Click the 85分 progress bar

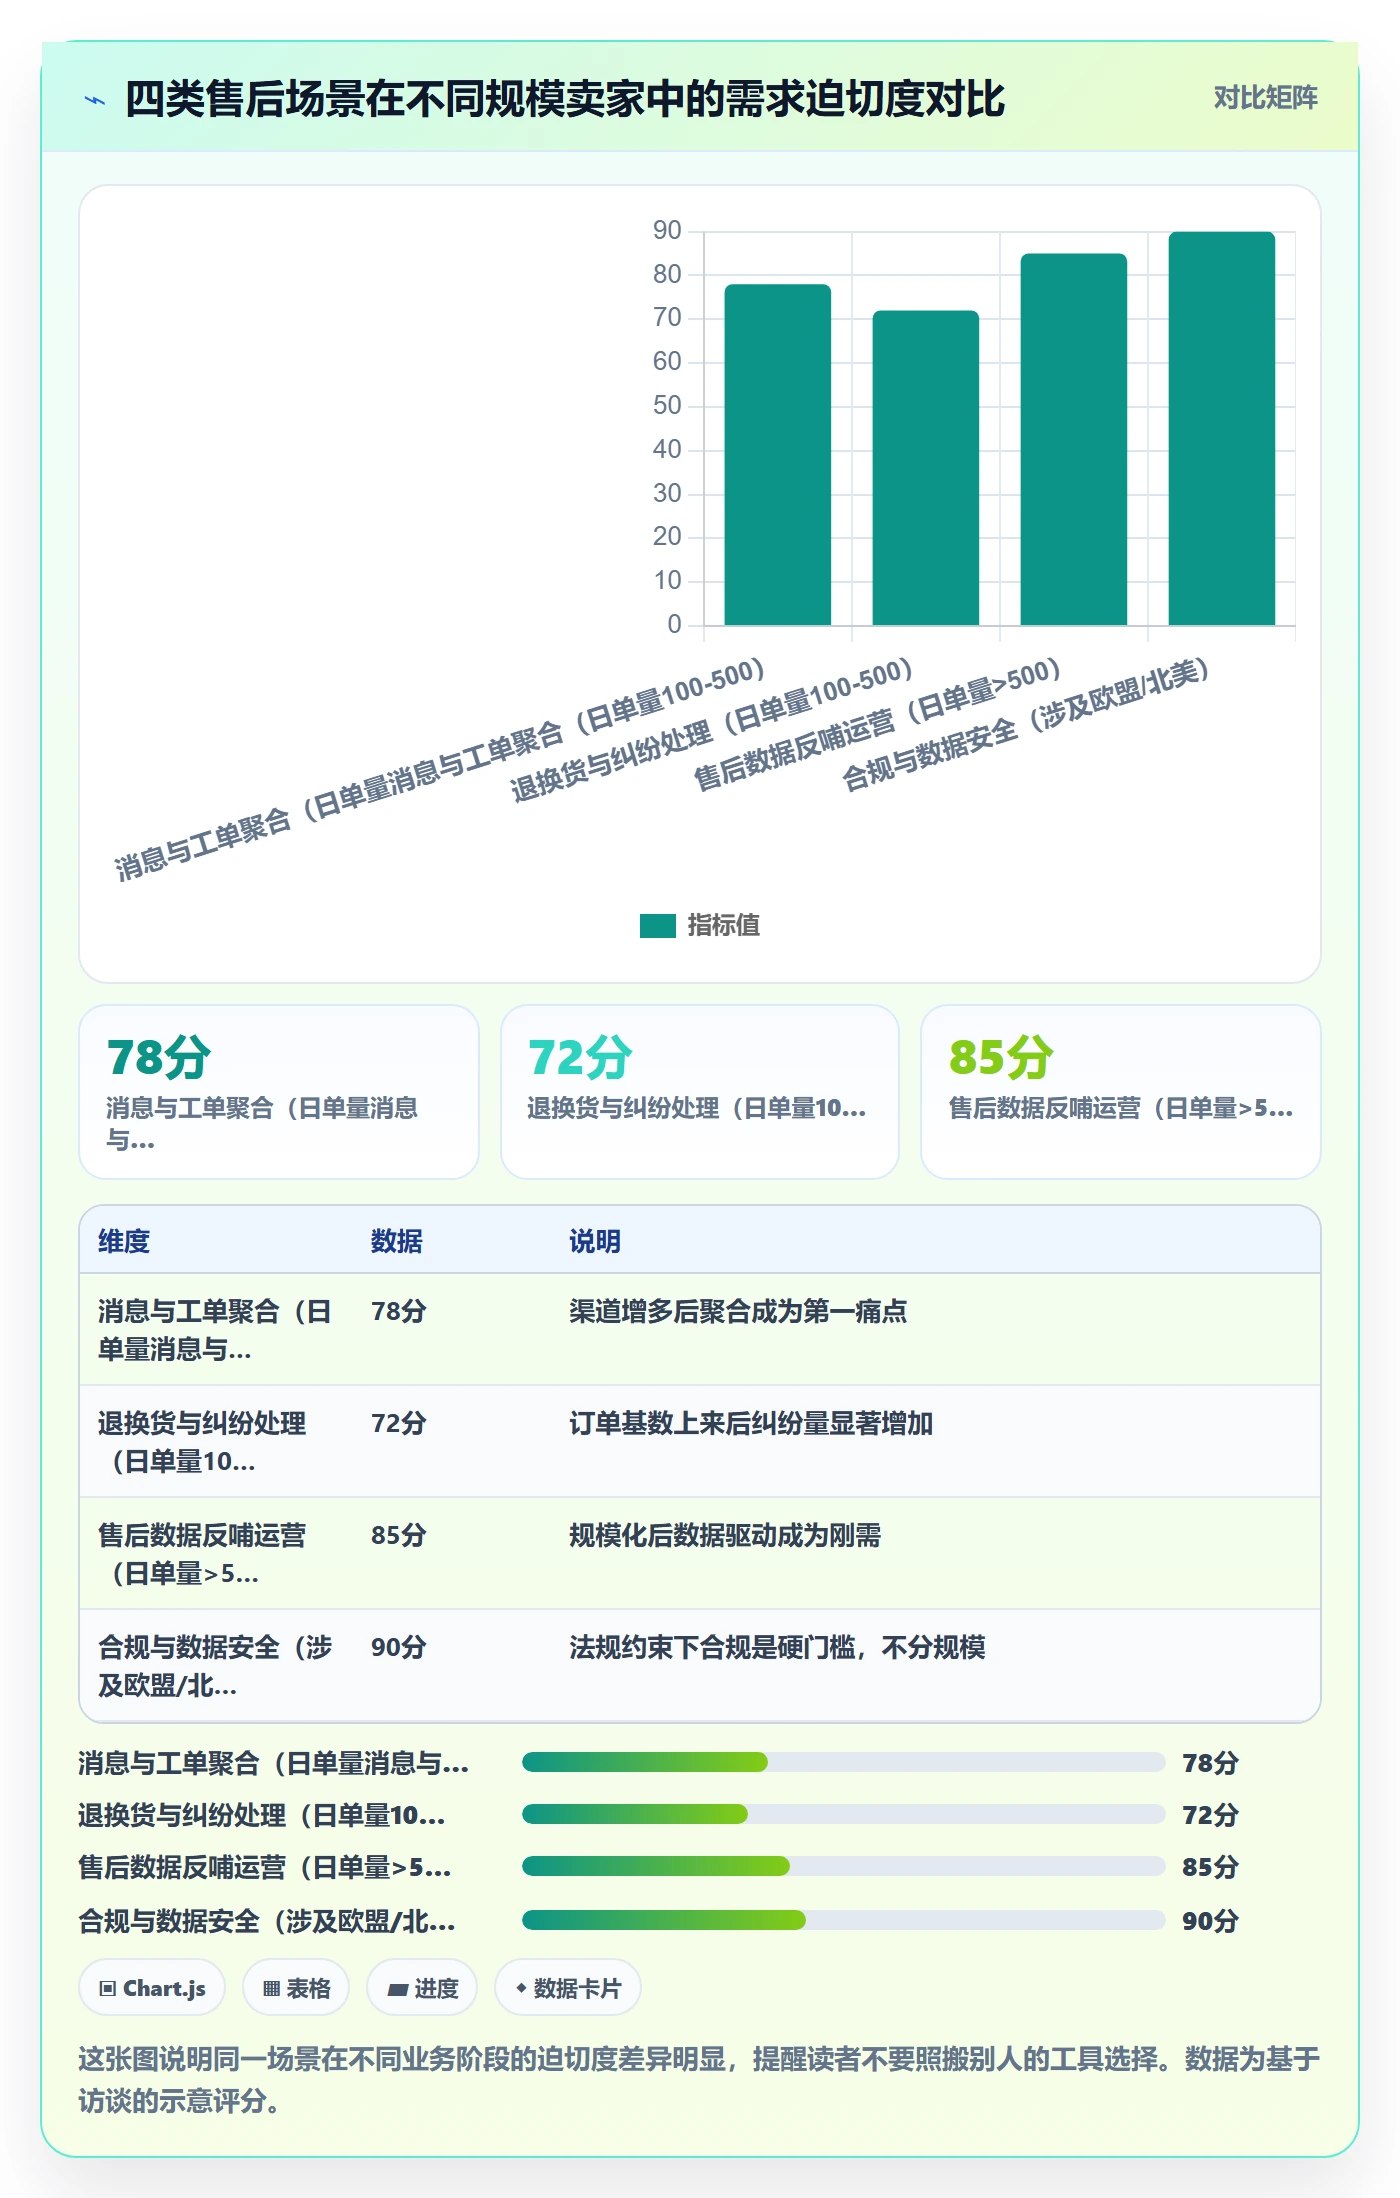(x=844, y=1866)
